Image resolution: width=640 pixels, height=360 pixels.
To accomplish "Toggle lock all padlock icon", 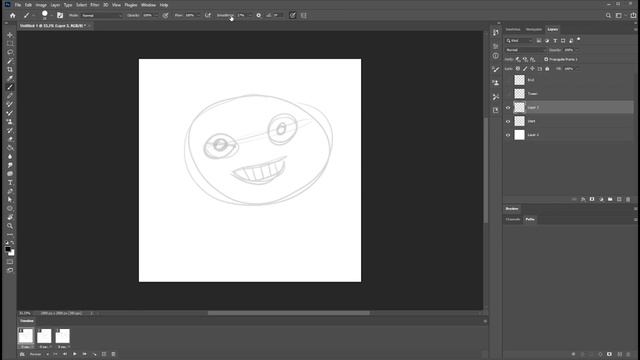I will click(x=547, y=69).
